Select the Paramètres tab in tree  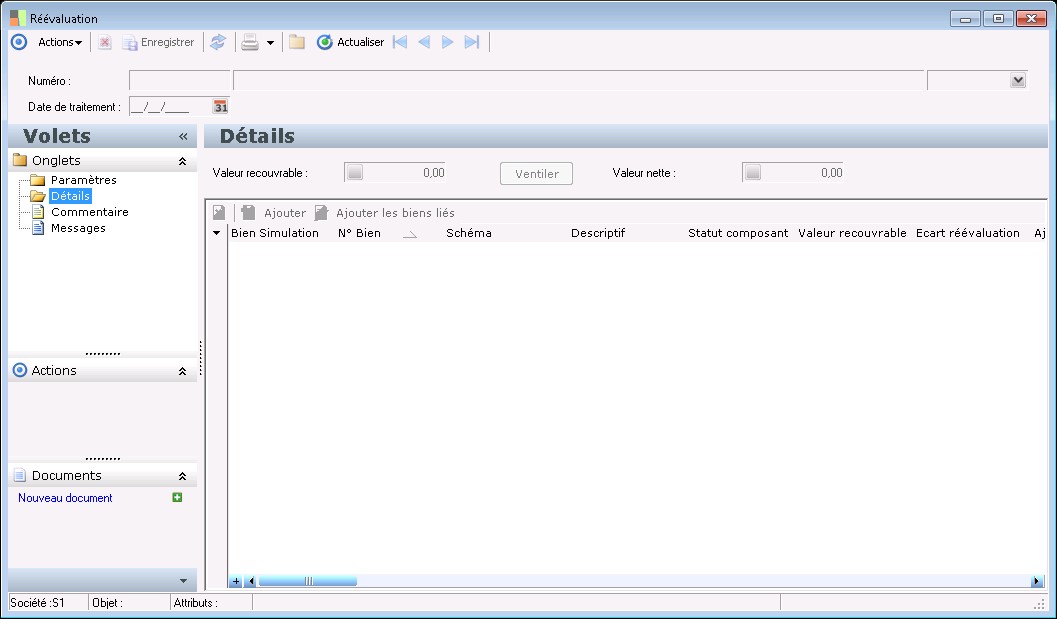(83, 180)
